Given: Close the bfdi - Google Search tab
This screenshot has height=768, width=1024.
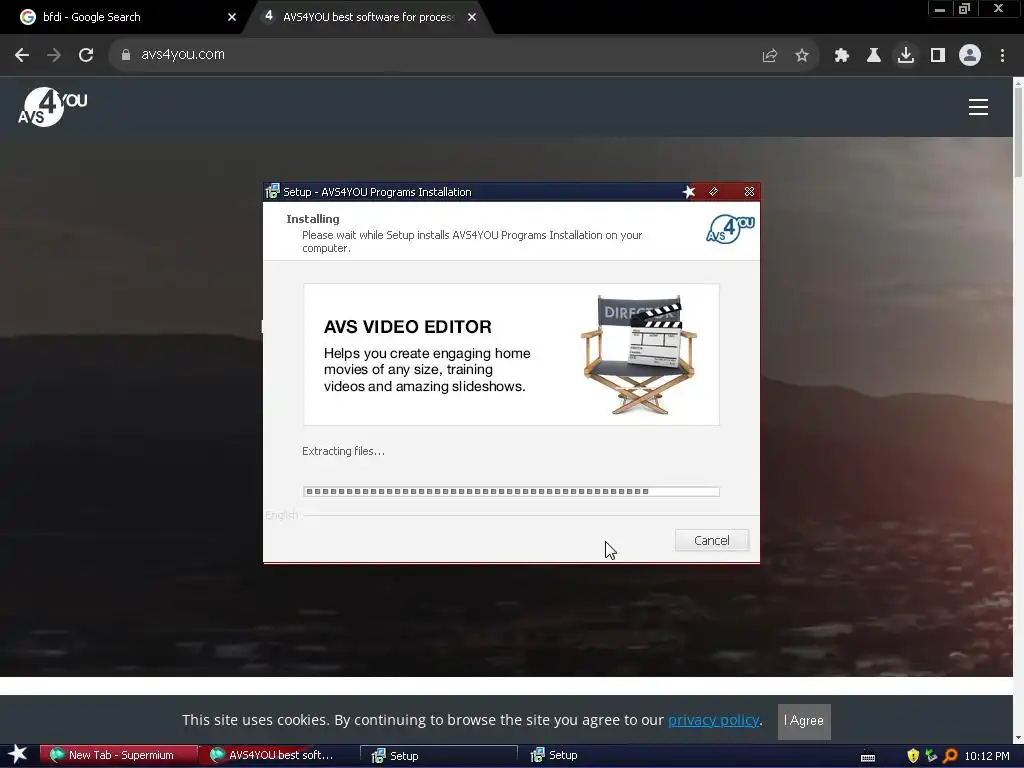Looking at the screenshot, I should coord(232,18).
